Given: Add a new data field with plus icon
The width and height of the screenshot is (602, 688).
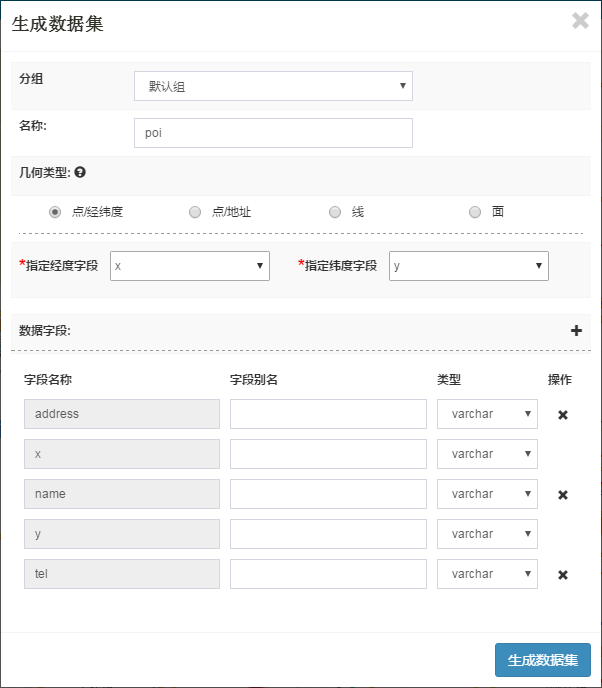Looking at the screenshot, I should 576,330.
